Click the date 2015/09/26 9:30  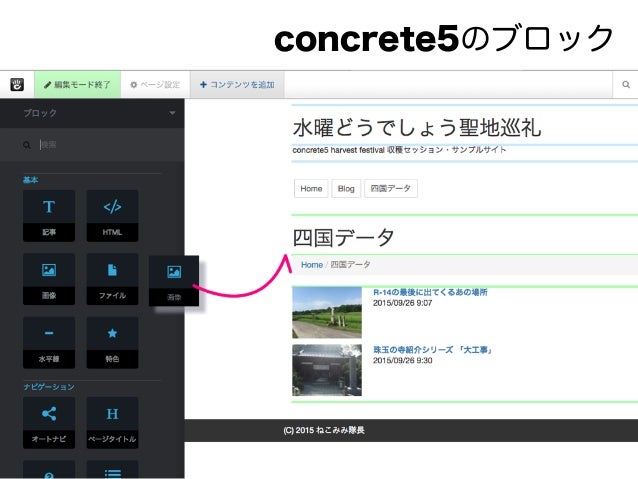point(402,360)
